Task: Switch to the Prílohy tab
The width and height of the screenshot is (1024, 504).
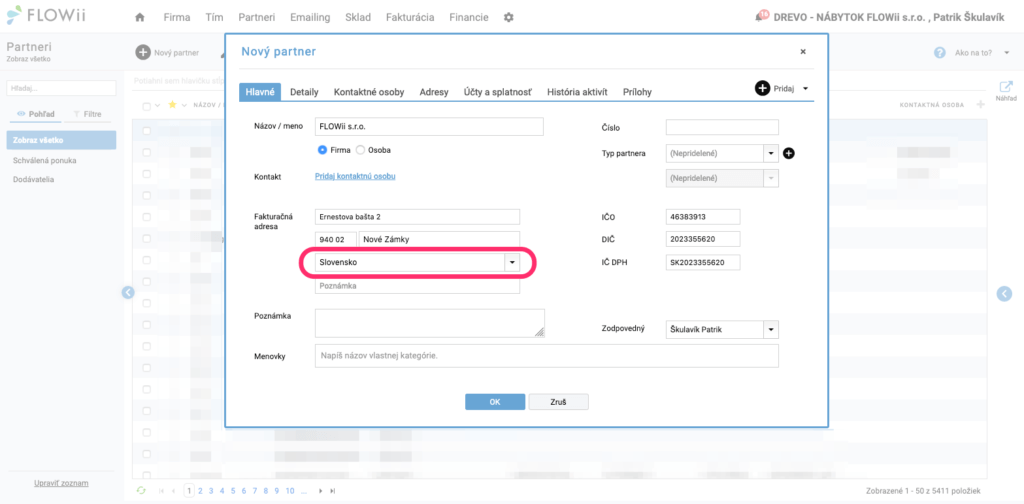Action: tap(637, 92)
